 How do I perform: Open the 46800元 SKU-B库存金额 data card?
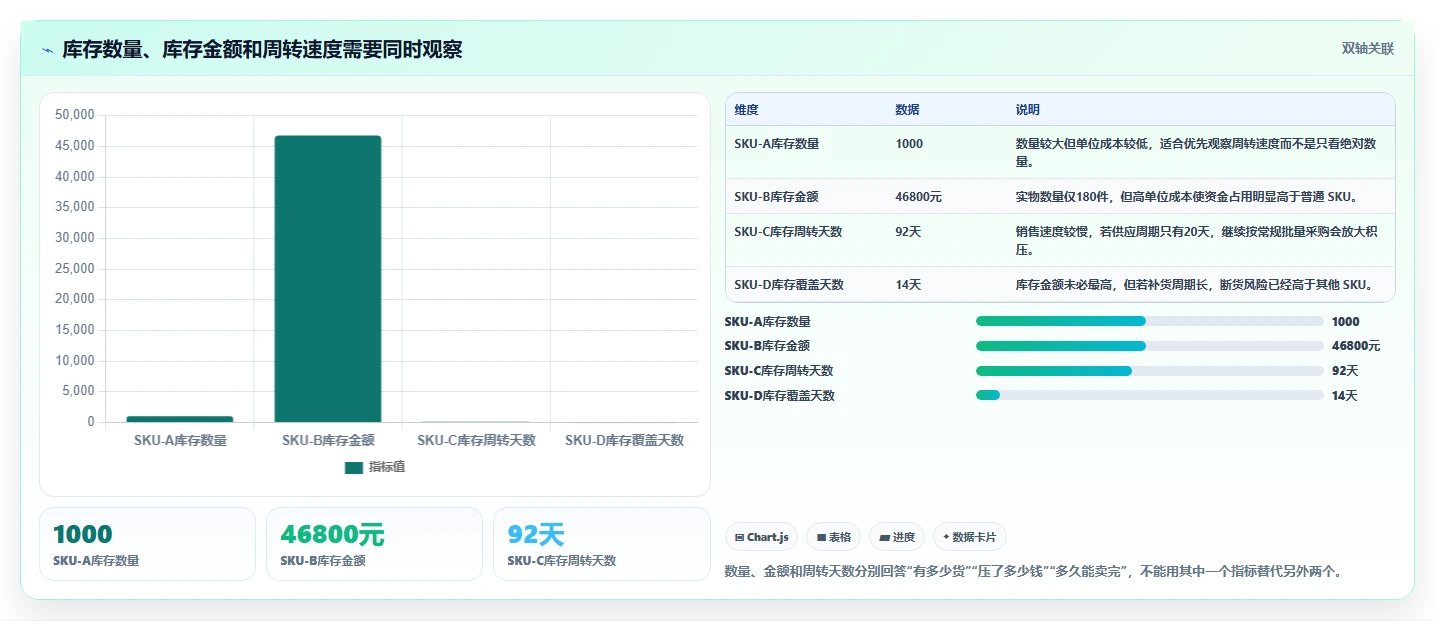click(374, 544)
